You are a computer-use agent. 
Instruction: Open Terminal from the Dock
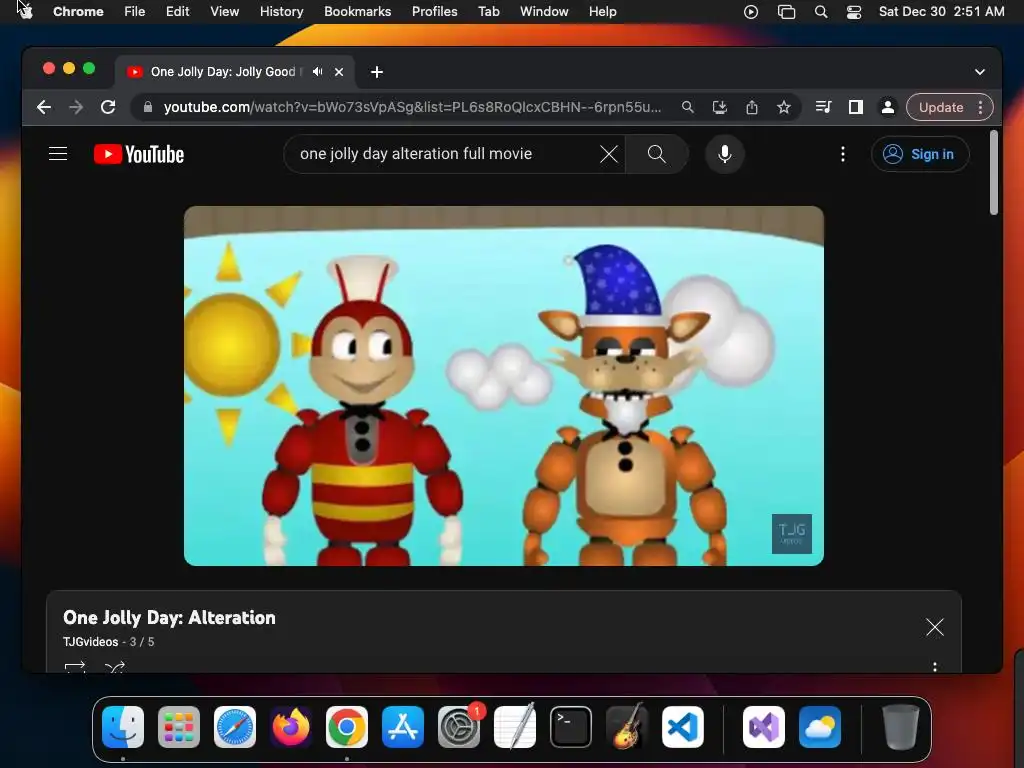pyautogui.click(x=571, y=727)
